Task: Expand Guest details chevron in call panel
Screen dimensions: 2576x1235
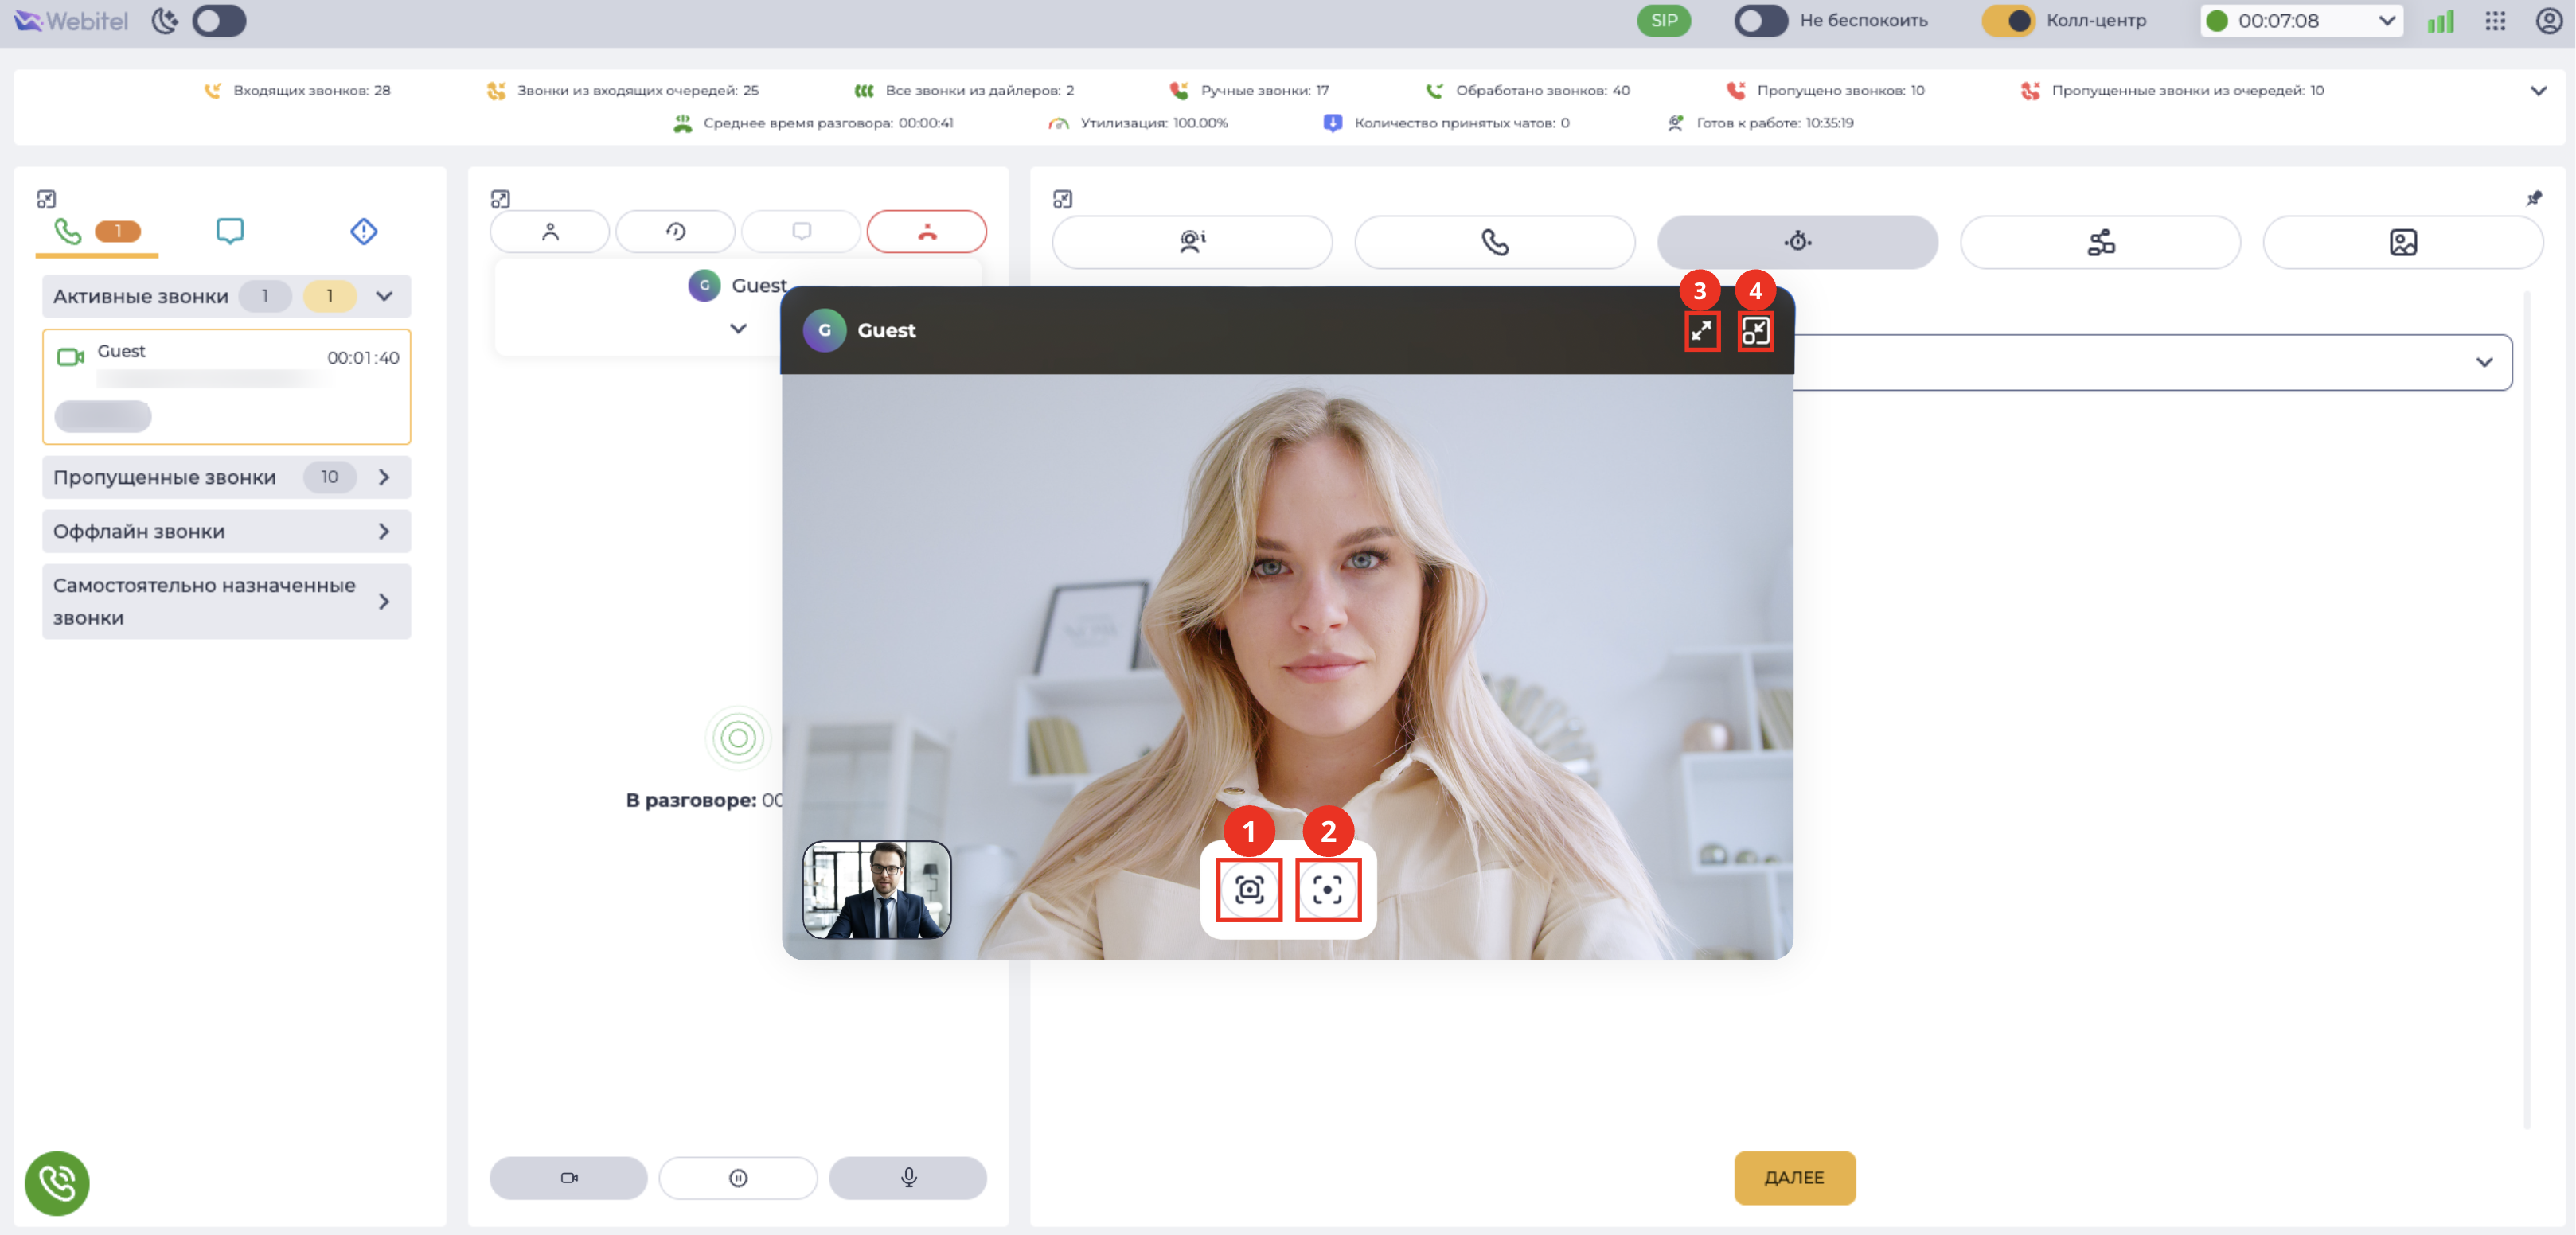Action: (x=738, y=328)
